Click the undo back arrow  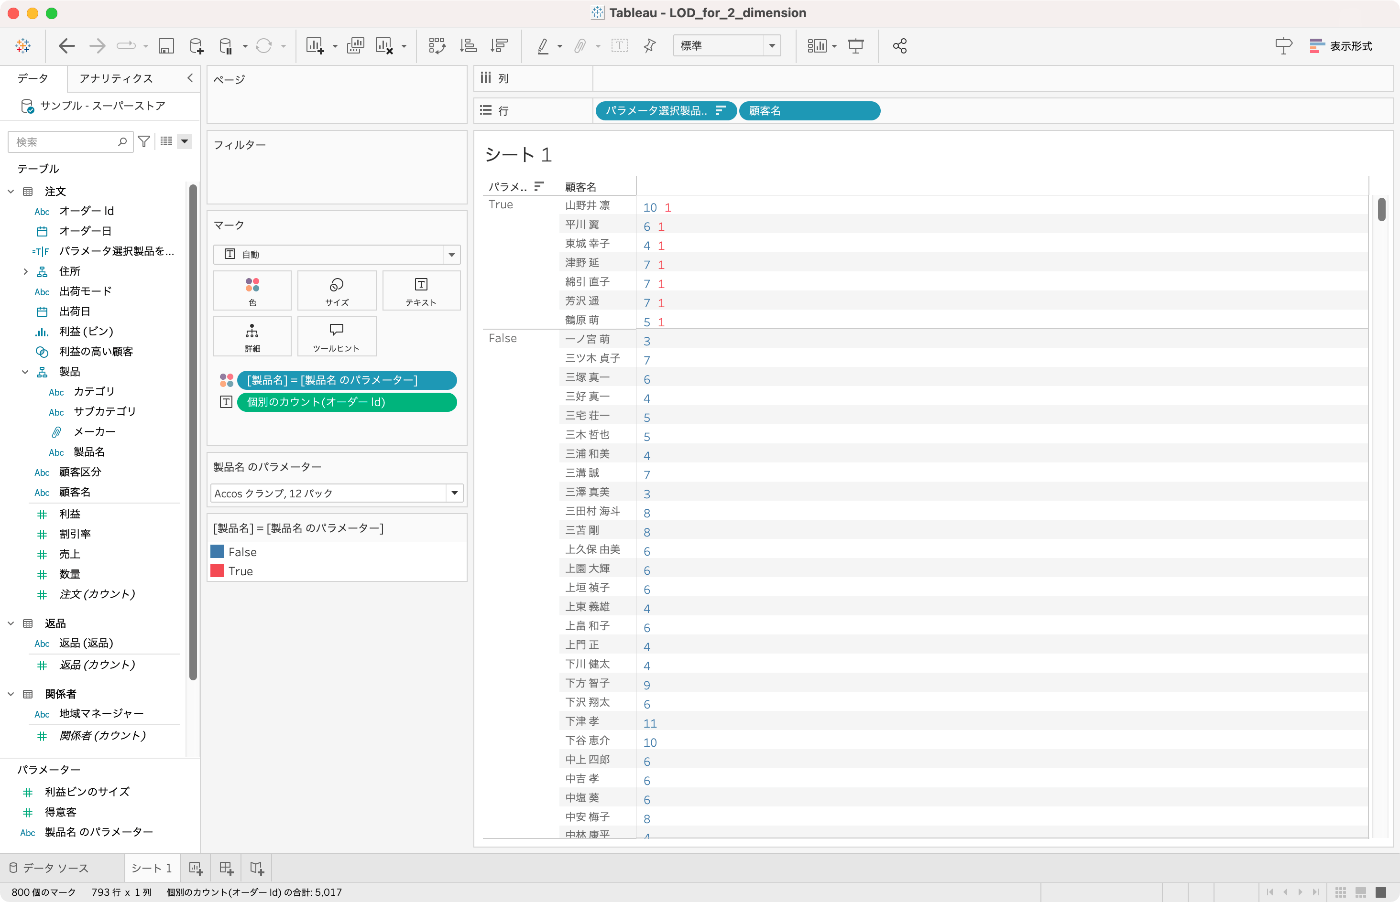point(67,46)
